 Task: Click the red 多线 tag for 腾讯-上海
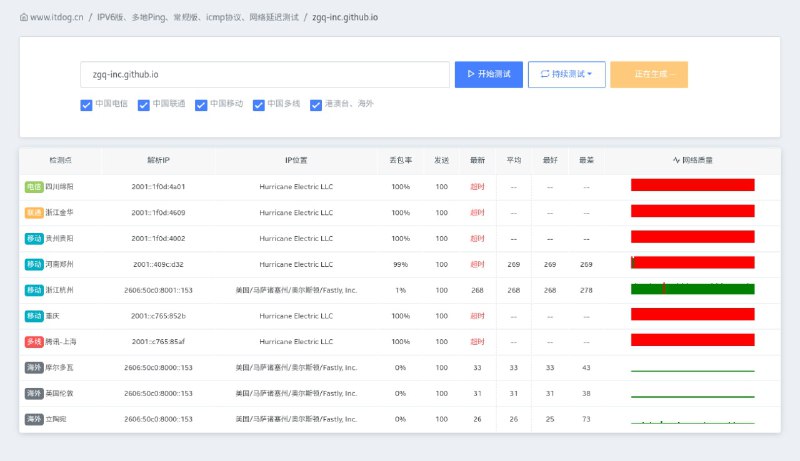34,341
